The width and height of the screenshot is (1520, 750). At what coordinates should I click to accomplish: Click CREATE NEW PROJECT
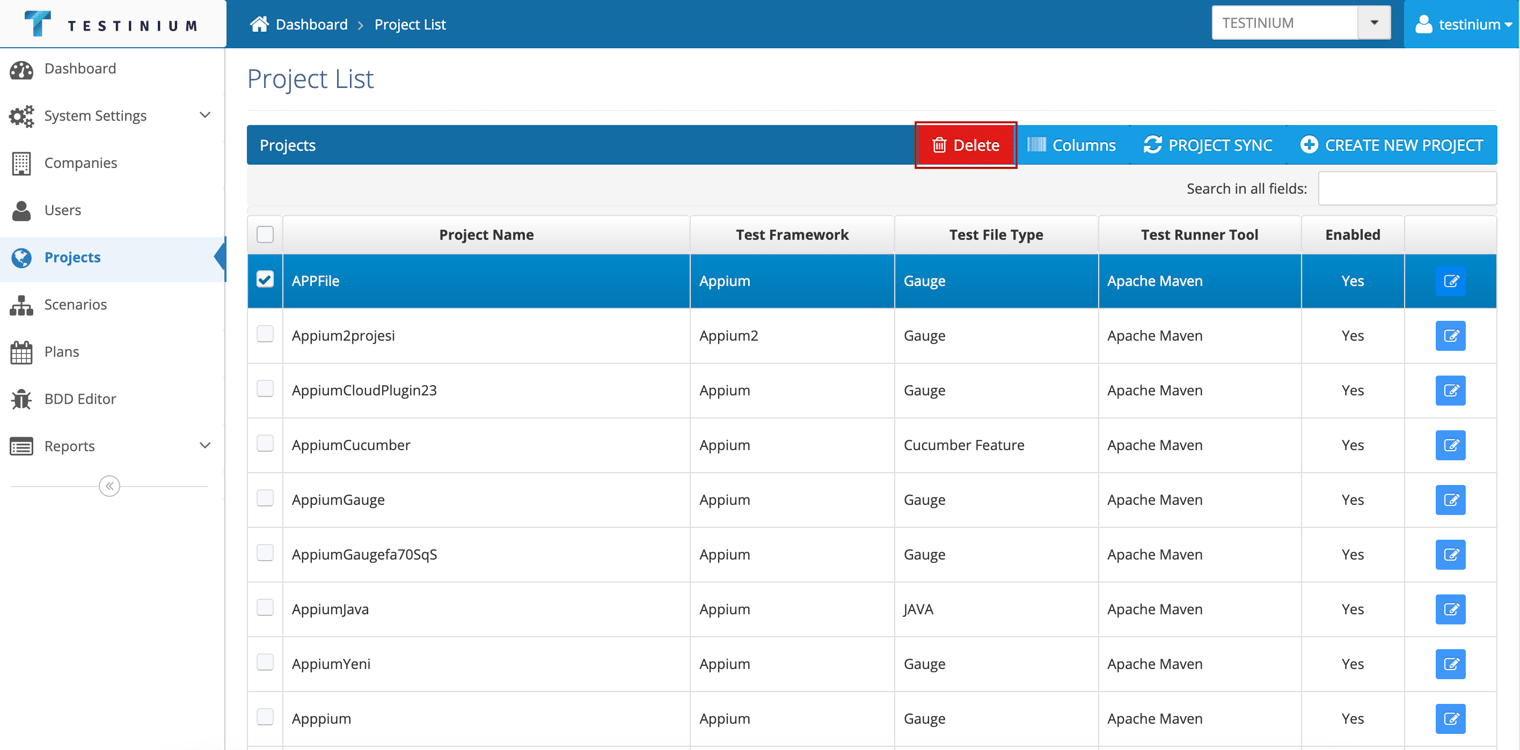(1392, 145)
